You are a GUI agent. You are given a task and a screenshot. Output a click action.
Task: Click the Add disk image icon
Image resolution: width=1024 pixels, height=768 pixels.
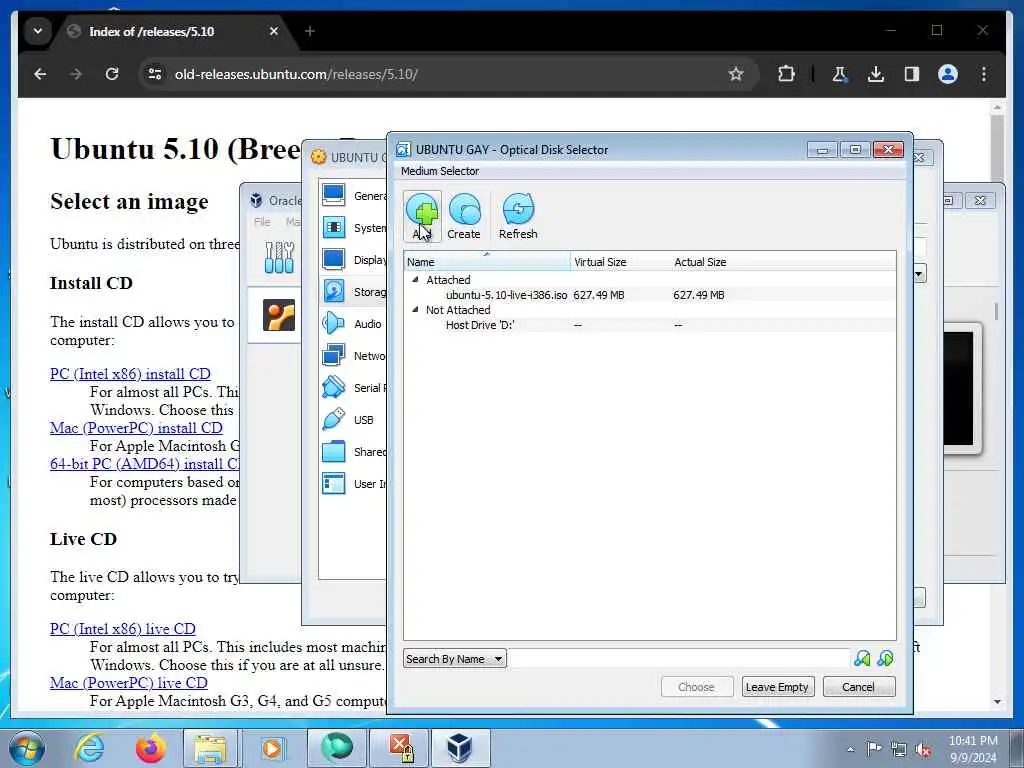tap(422, 216)
